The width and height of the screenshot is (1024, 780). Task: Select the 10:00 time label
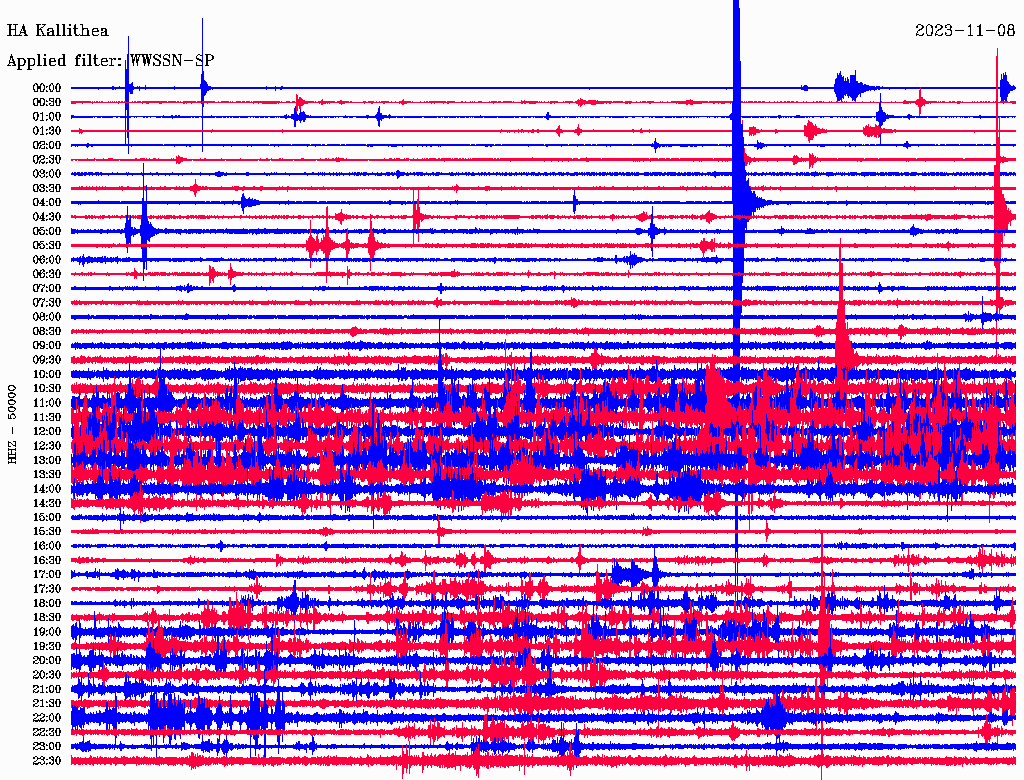coord(47,374)
